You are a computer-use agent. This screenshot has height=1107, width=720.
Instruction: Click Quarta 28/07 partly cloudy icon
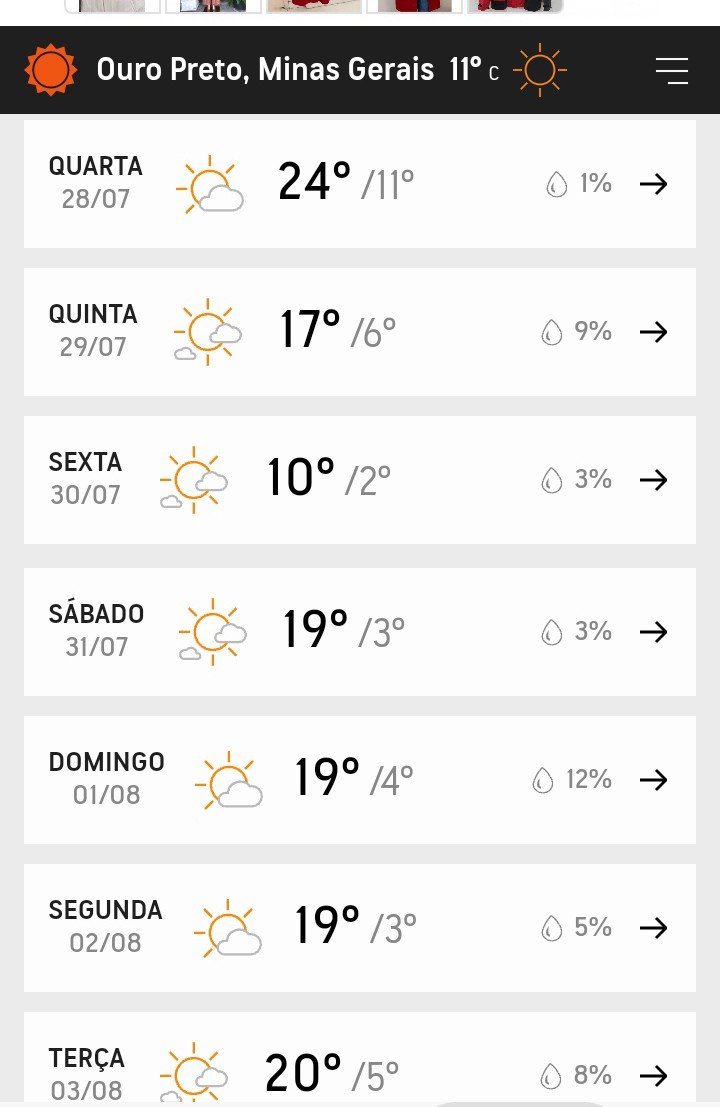[210, 184]
